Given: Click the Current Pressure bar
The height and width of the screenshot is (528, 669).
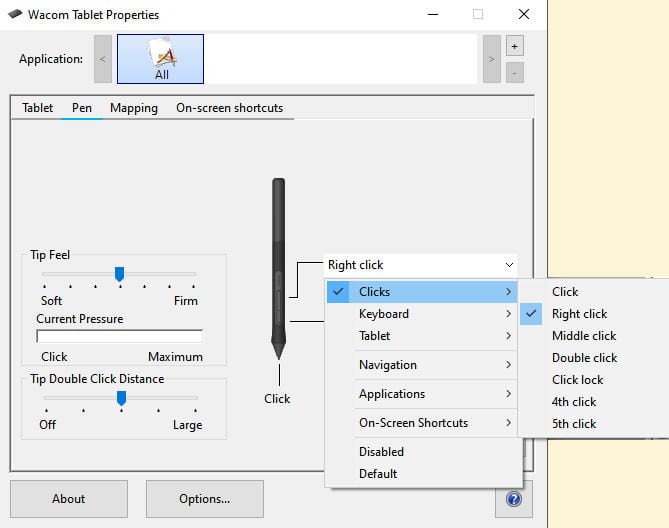Looking at the screenshot, I should 119,337.
